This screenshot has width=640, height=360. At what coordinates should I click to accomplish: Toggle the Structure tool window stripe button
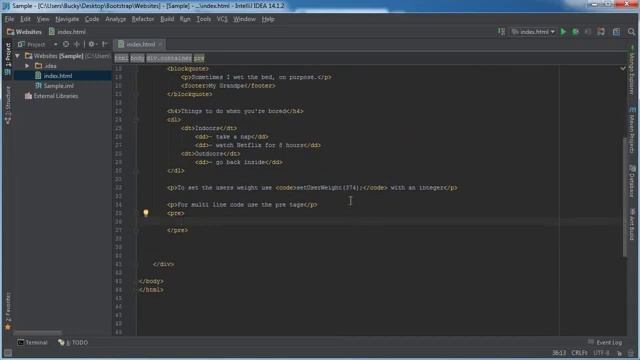(x=8, y=105)
